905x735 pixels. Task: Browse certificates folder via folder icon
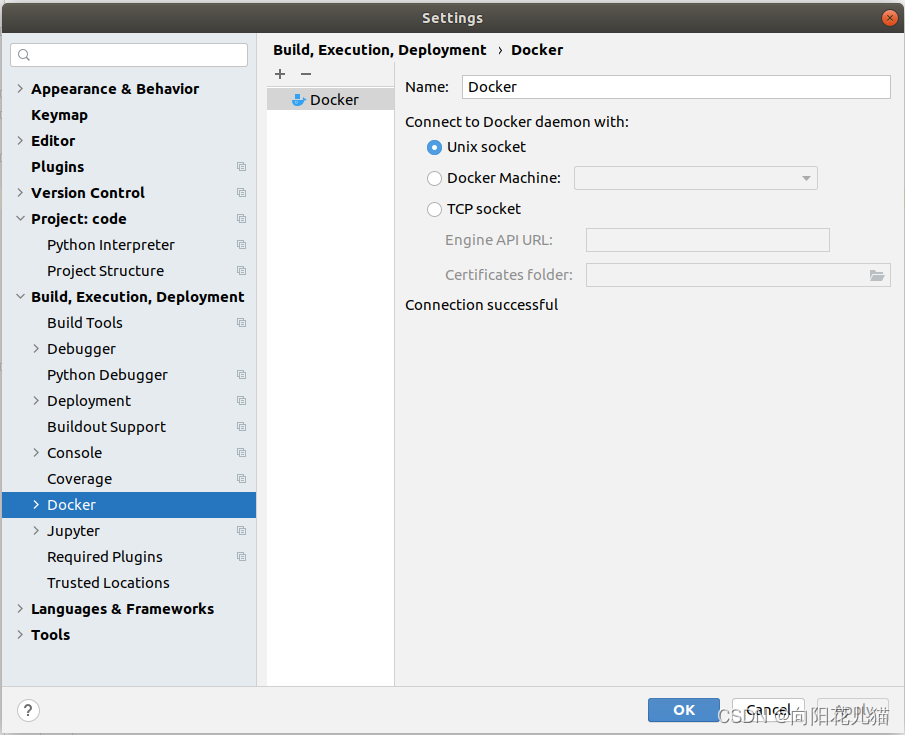(x=877, y=275)
